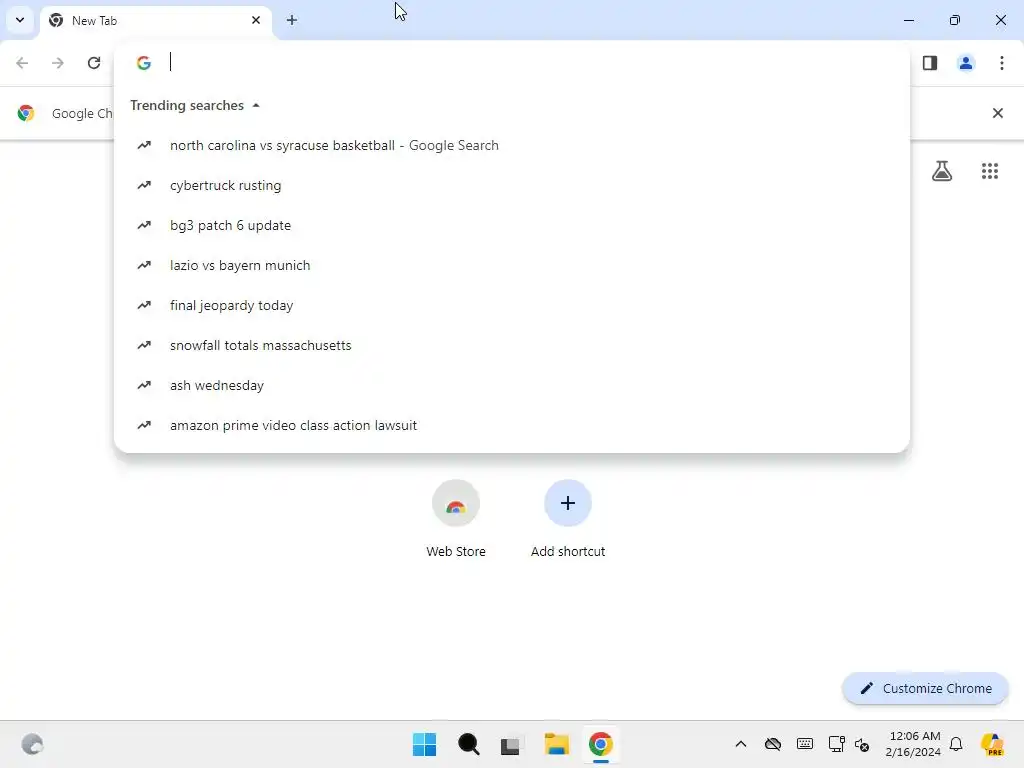Select cybertruck rusting suggestion
Image resolution: width=1024 pixels, height=768 pixels.
point(511,185)
